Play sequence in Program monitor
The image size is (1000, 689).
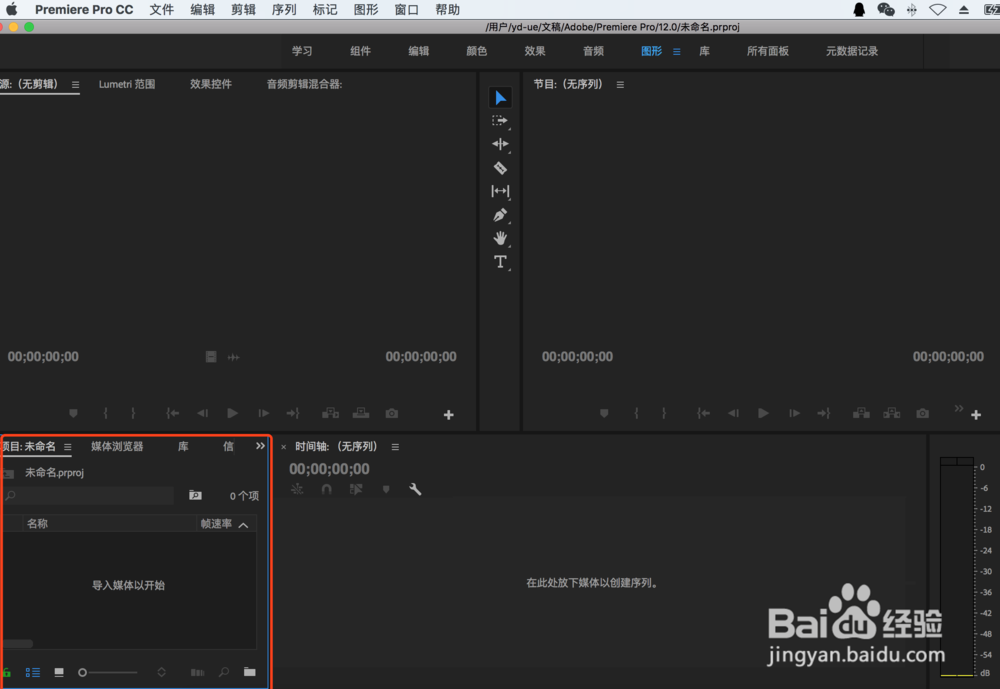[763, 413]
